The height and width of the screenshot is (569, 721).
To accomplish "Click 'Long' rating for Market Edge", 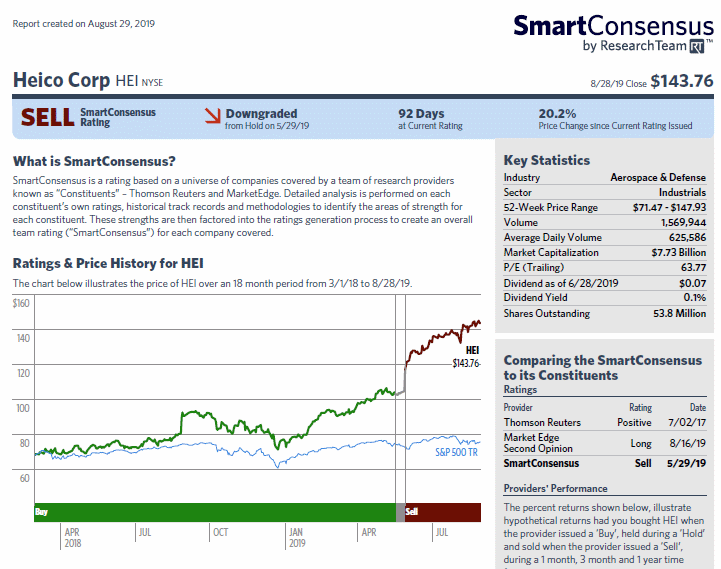I will pos(641,443).
